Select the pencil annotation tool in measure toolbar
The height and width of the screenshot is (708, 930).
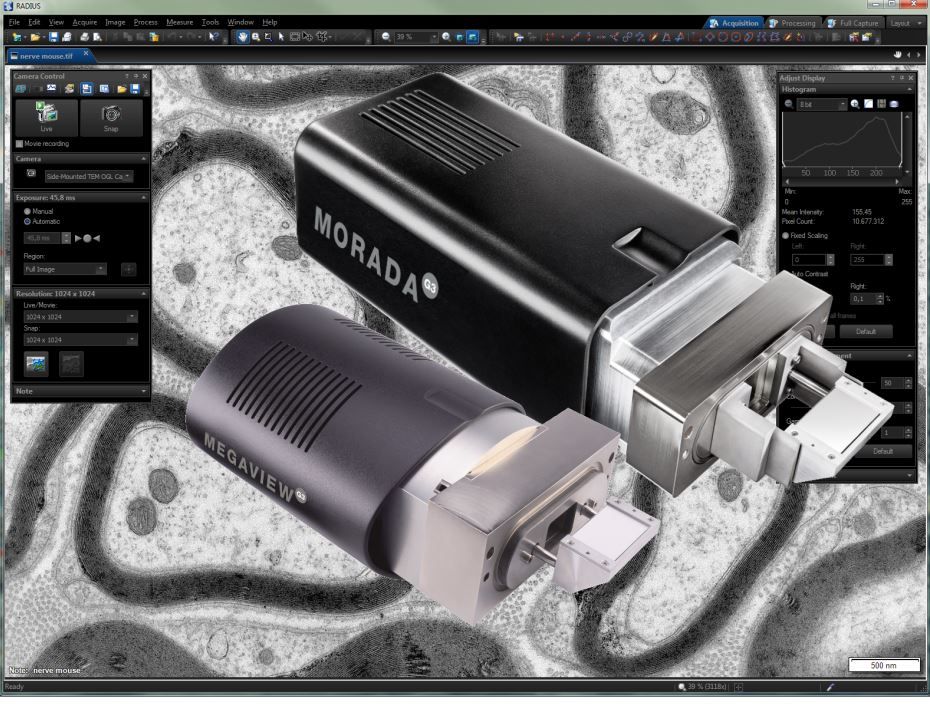pos(654,37)
